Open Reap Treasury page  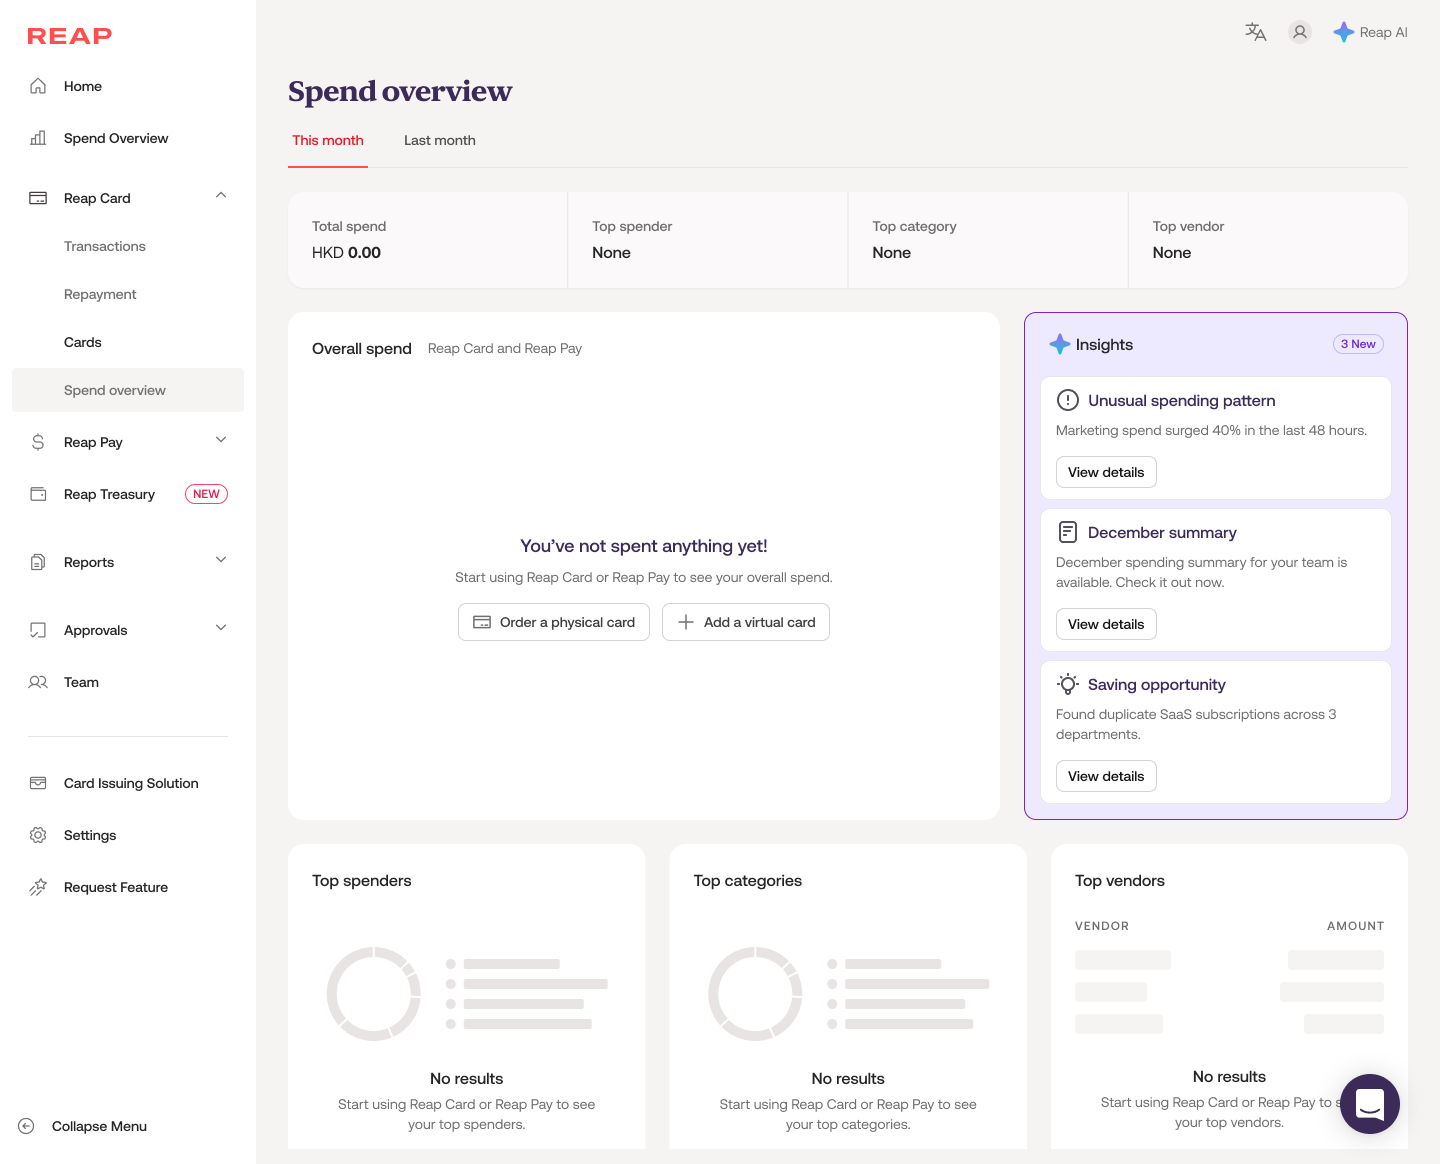(x=110, y=494)
